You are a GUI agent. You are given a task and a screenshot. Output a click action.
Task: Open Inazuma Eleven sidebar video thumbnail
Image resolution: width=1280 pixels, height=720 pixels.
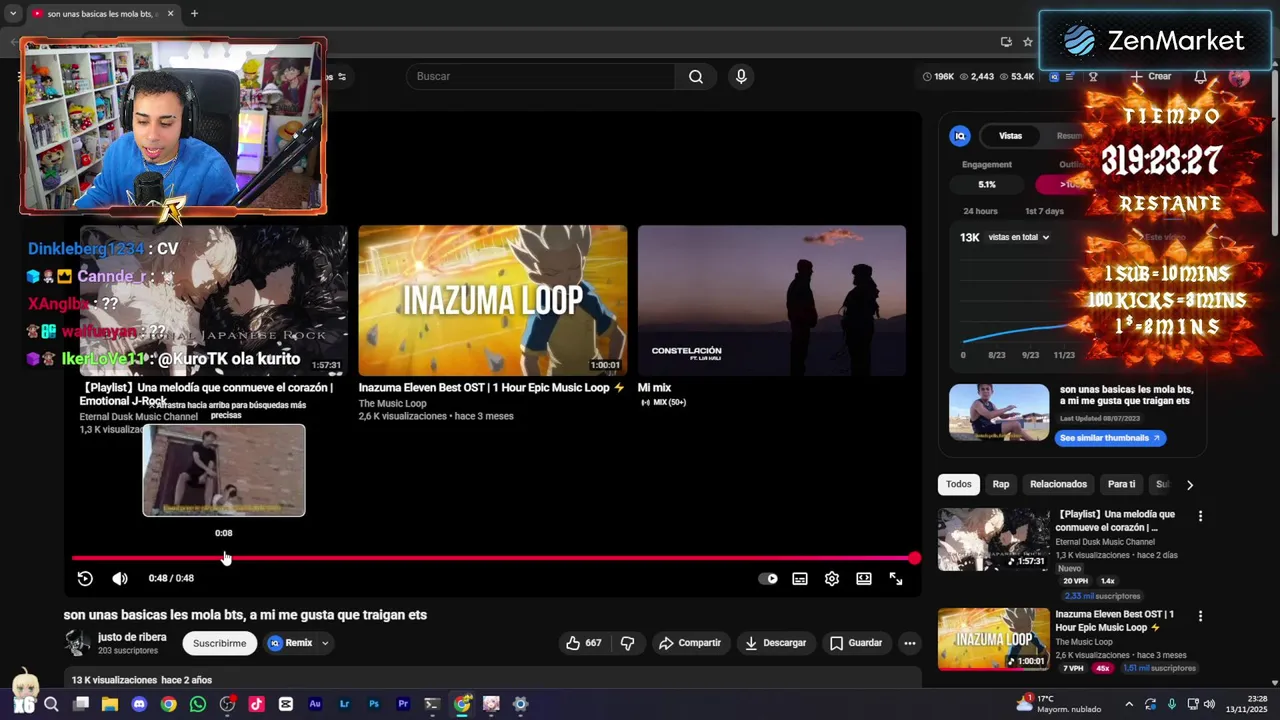994,639
